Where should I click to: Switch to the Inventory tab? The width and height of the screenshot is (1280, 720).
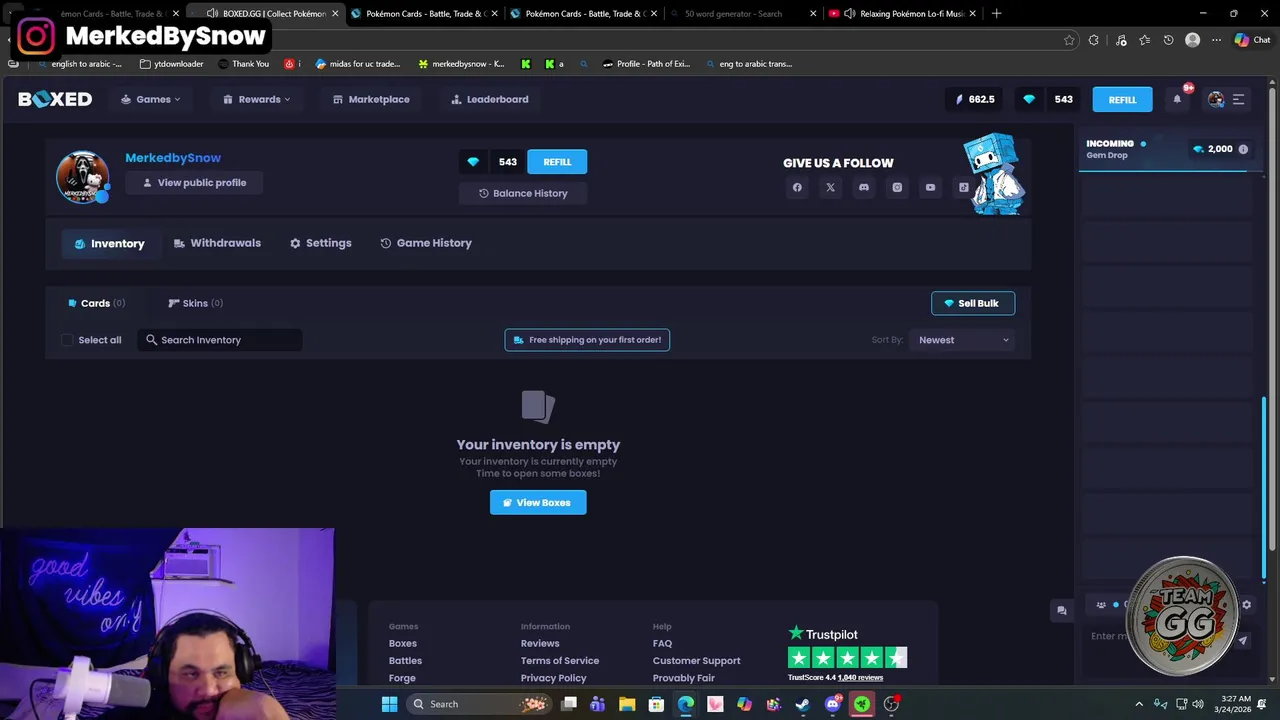[x=109, y=243]
